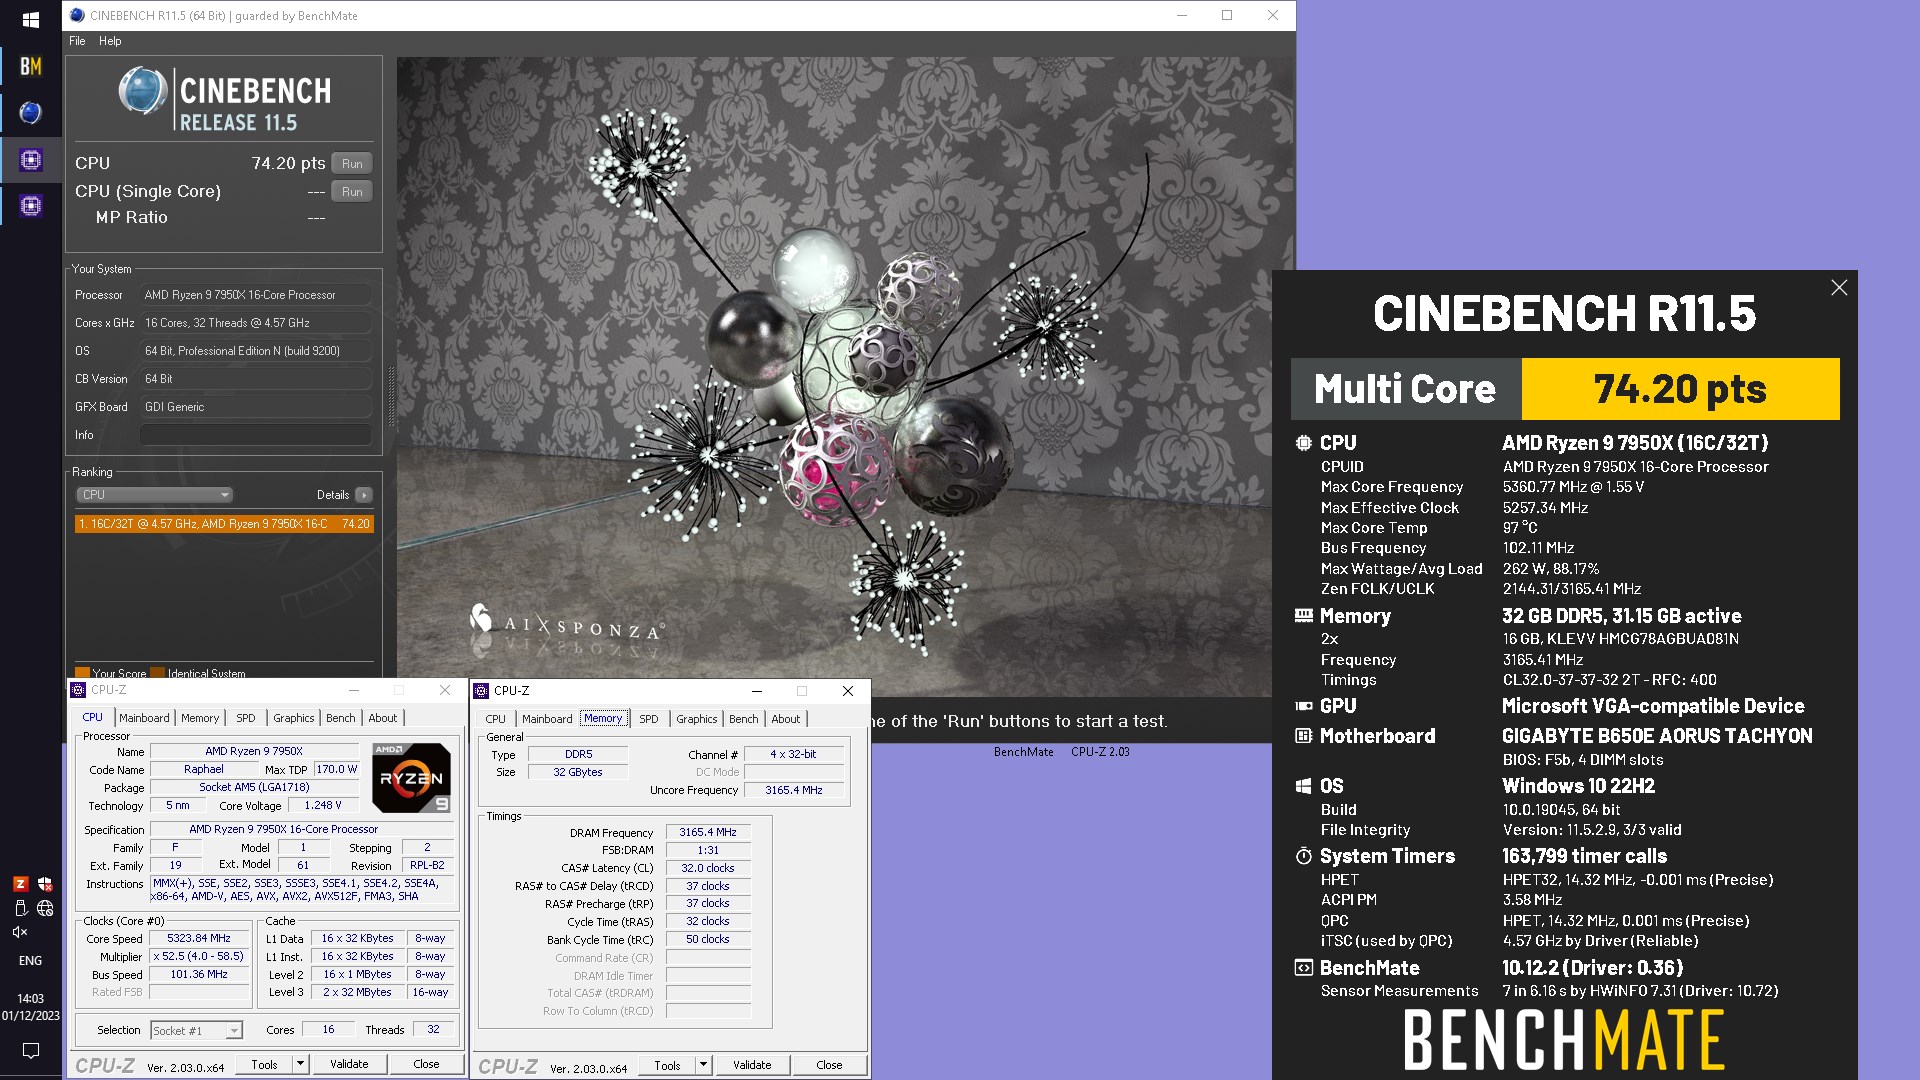The width and height of the screenshot is (1920, 1080).
Task: Open the Windows Security shield tray icon
Action: [45, 884]
